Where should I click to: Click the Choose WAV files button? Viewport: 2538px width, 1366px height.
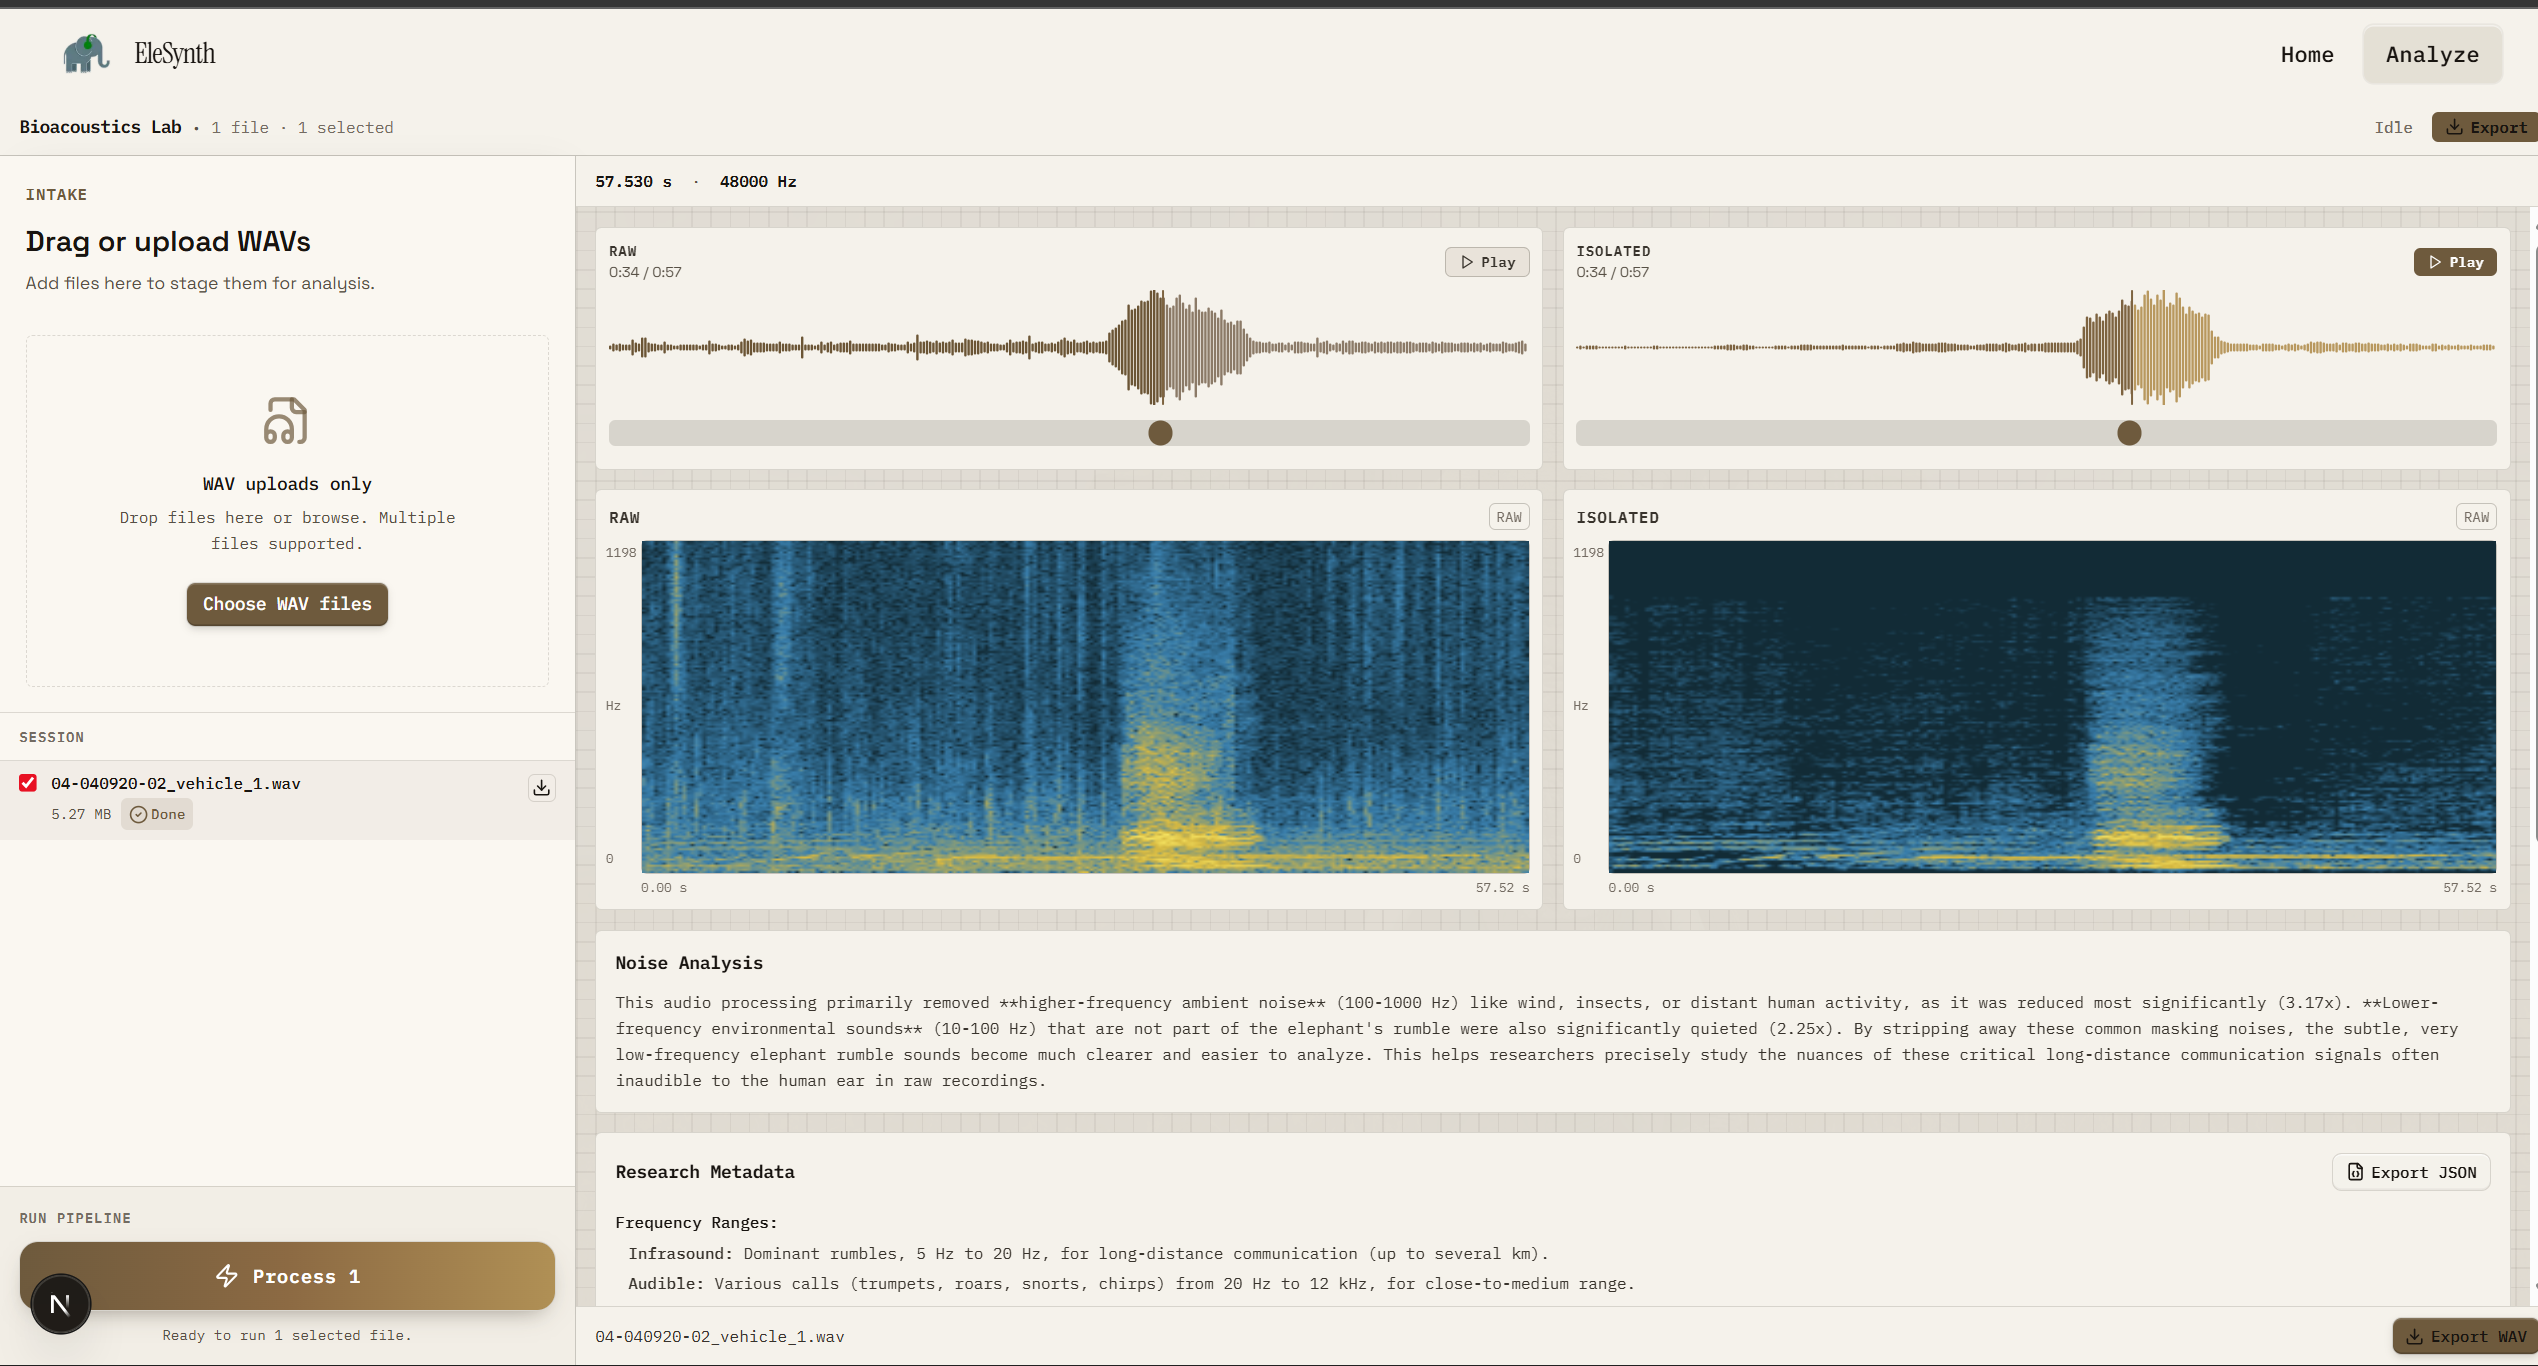click(x=287, y=604)
